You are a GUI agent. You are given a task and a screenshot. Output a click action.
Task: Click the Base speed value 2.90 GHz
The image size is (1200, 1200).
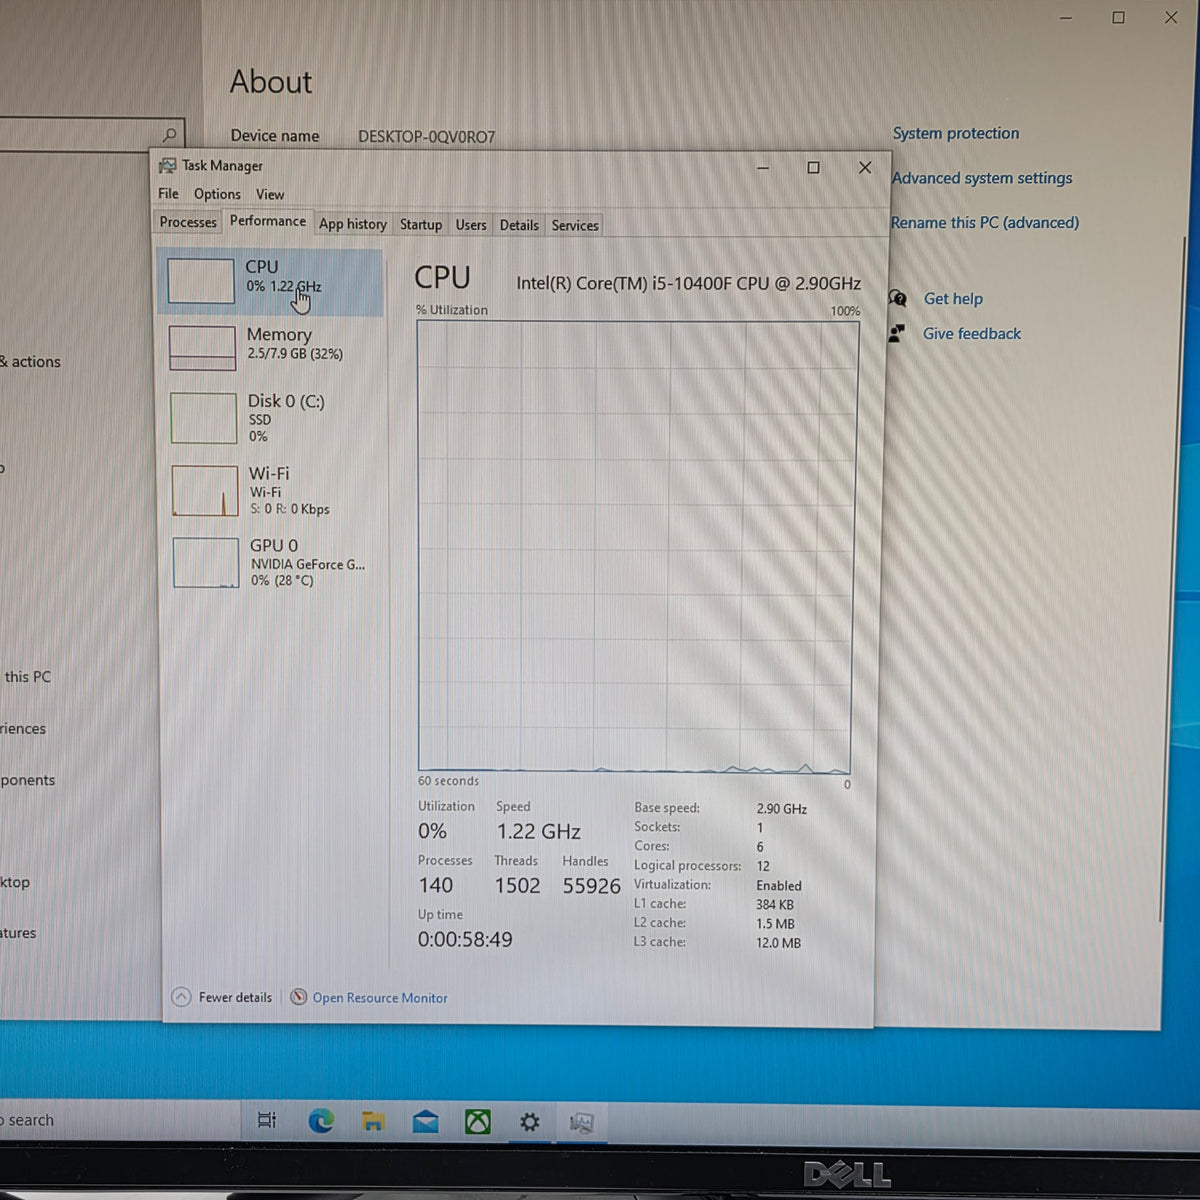(781, 808)
